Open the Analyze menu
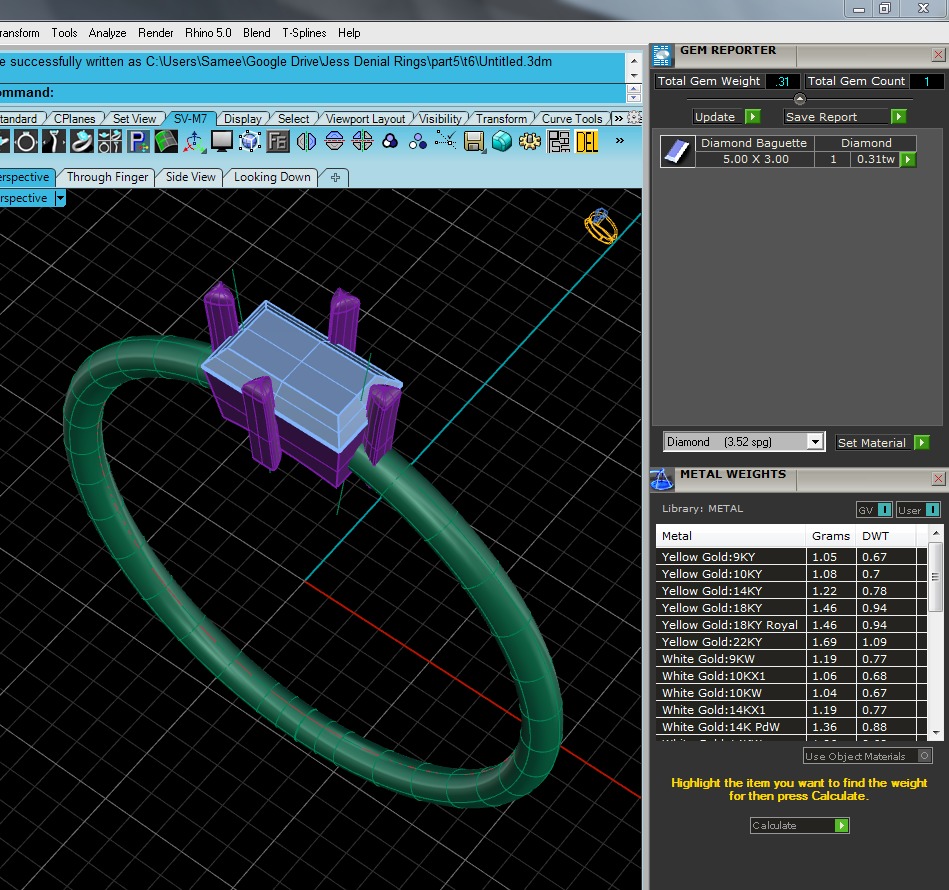Image resolution: width=949 pixels, height=890 pixels. click(107, 33)
